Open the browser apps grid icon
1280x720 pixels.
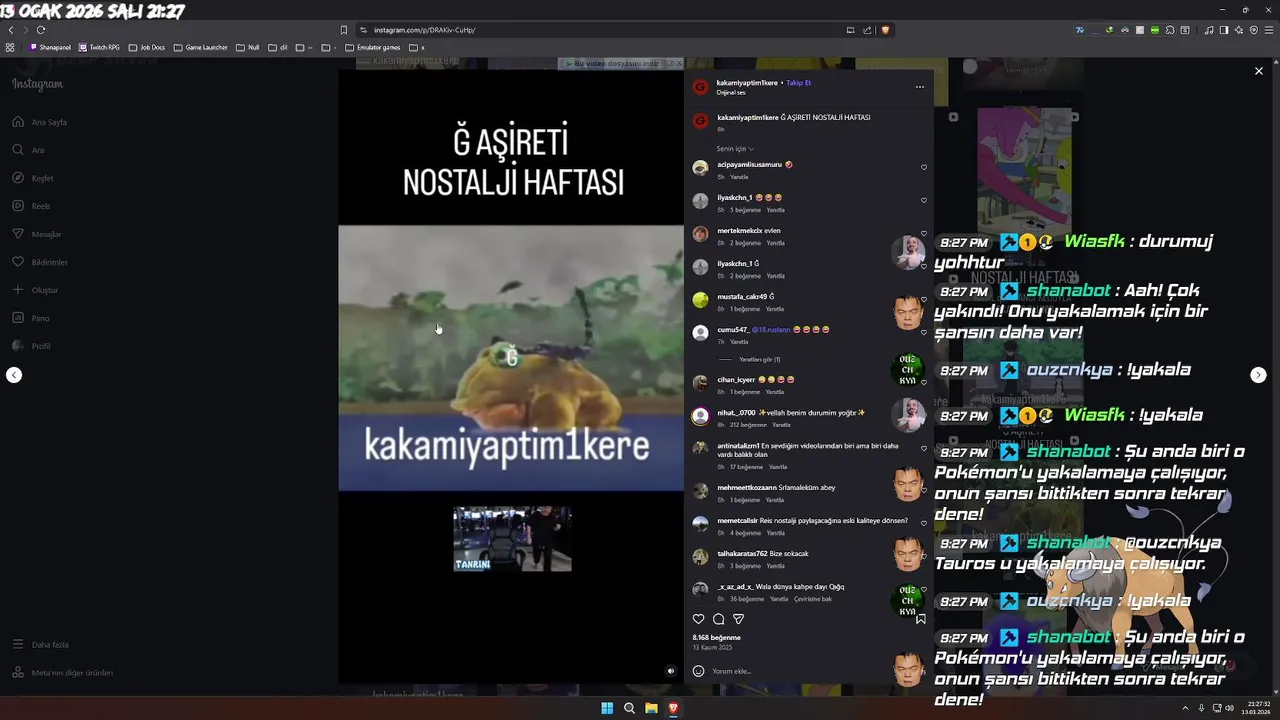pyautogui.click(x=10, y=47)
